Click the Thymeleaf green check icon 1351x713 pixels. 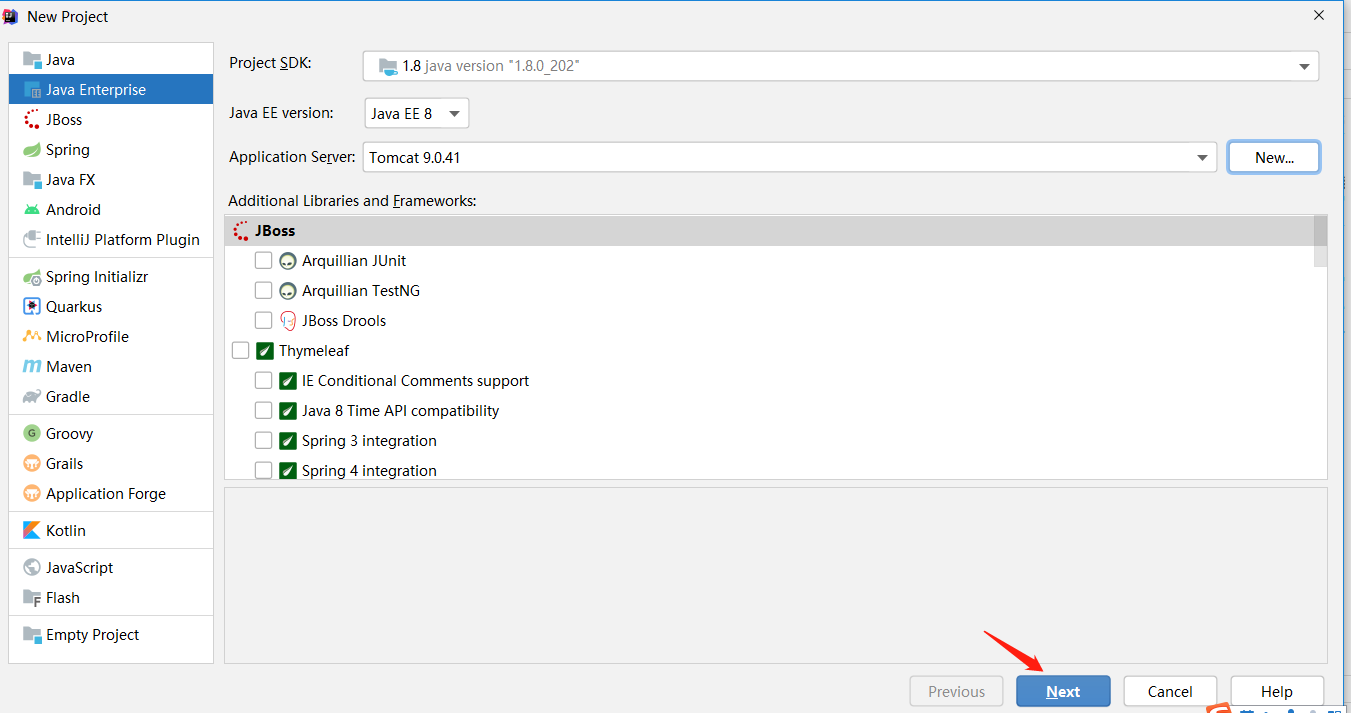coord(265,351)
